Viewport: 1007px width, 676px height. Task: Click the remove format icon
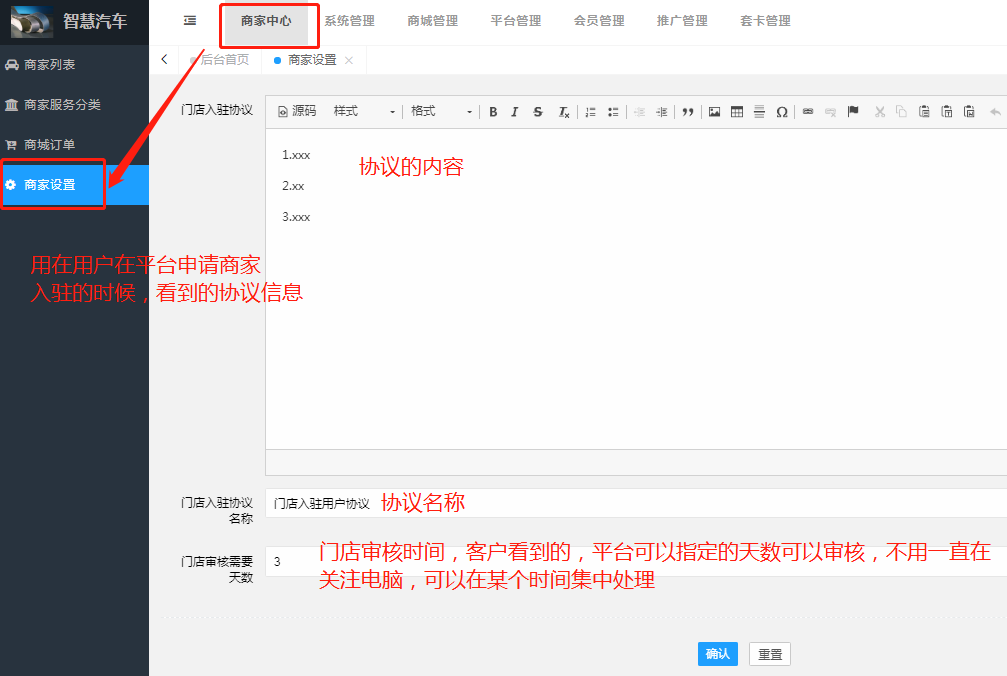[563, 112]
